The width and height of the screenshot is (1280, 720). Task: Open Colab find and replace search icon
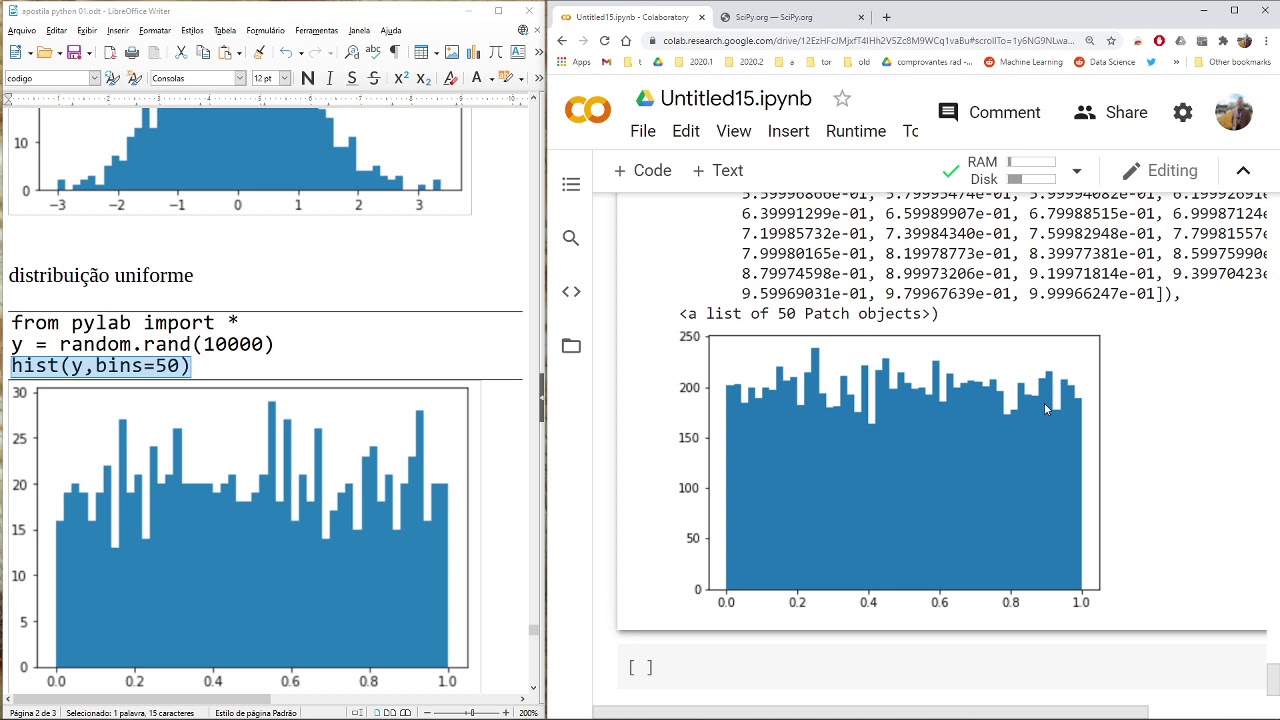click(x=571, y=238)
